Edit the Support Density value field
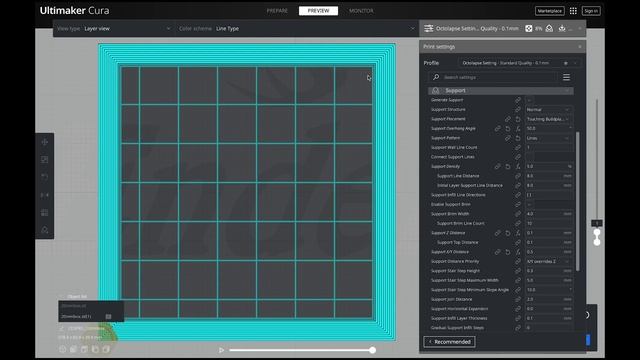640x360 pixels. (549, 167)
